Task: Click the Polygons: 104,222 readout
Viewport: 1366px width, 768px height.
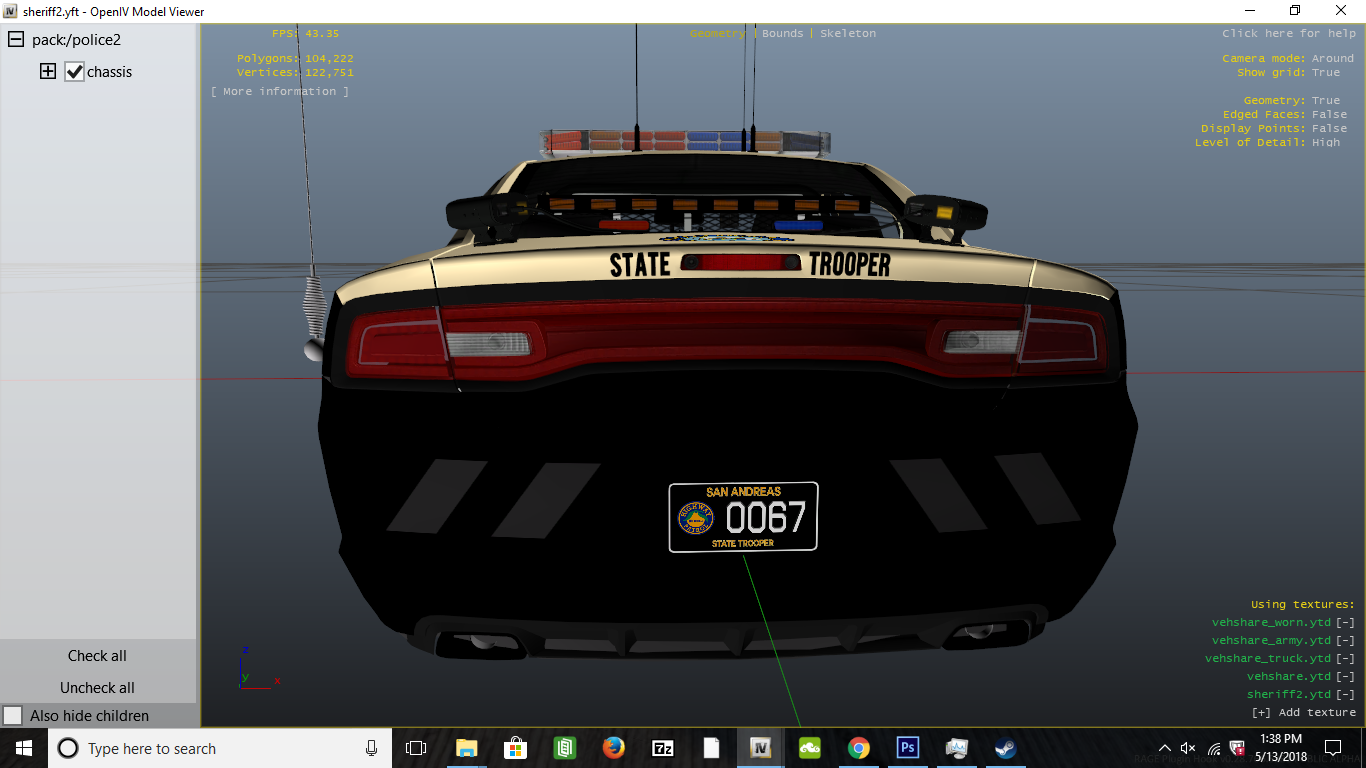Action: coord(295,59)
